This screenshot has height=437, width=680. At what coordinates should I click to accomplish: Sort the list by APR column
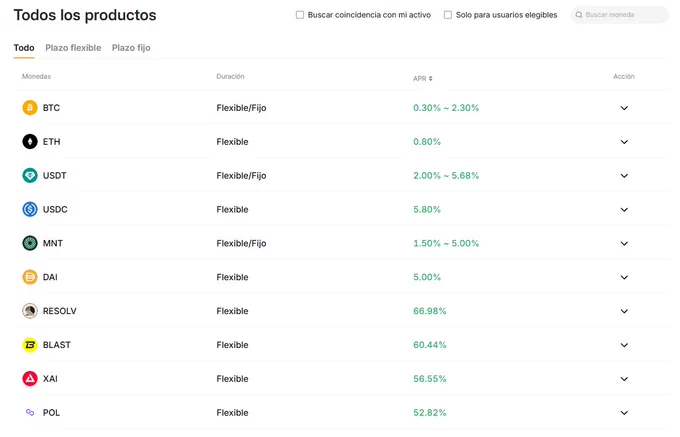click(423, 78)
